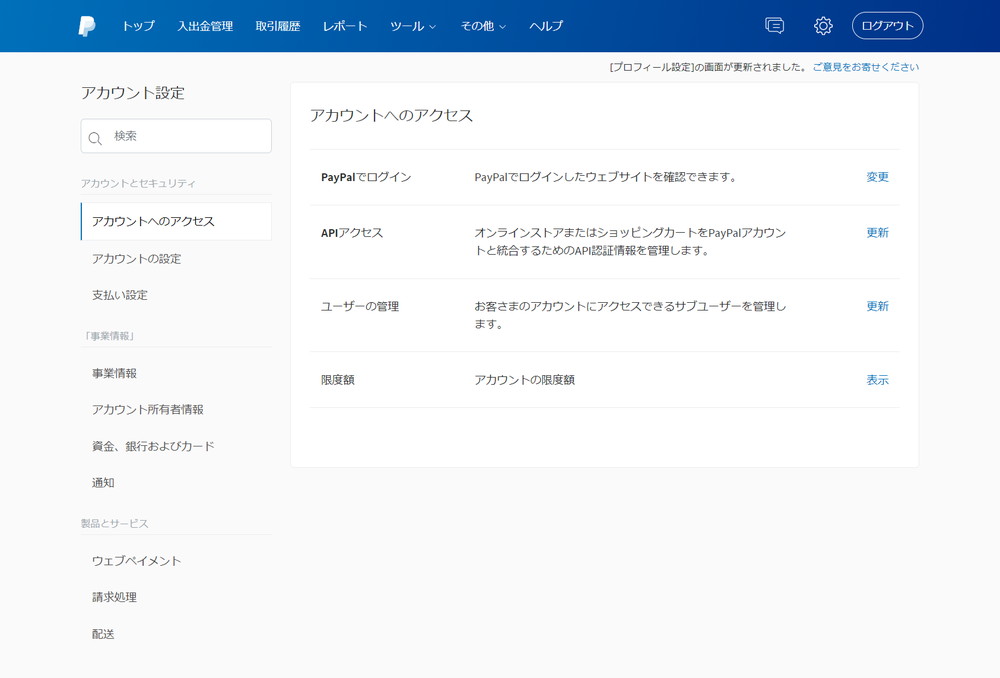
Task: Click the アカウントとセキュリティ section label
Action: [x=138, y=183]
